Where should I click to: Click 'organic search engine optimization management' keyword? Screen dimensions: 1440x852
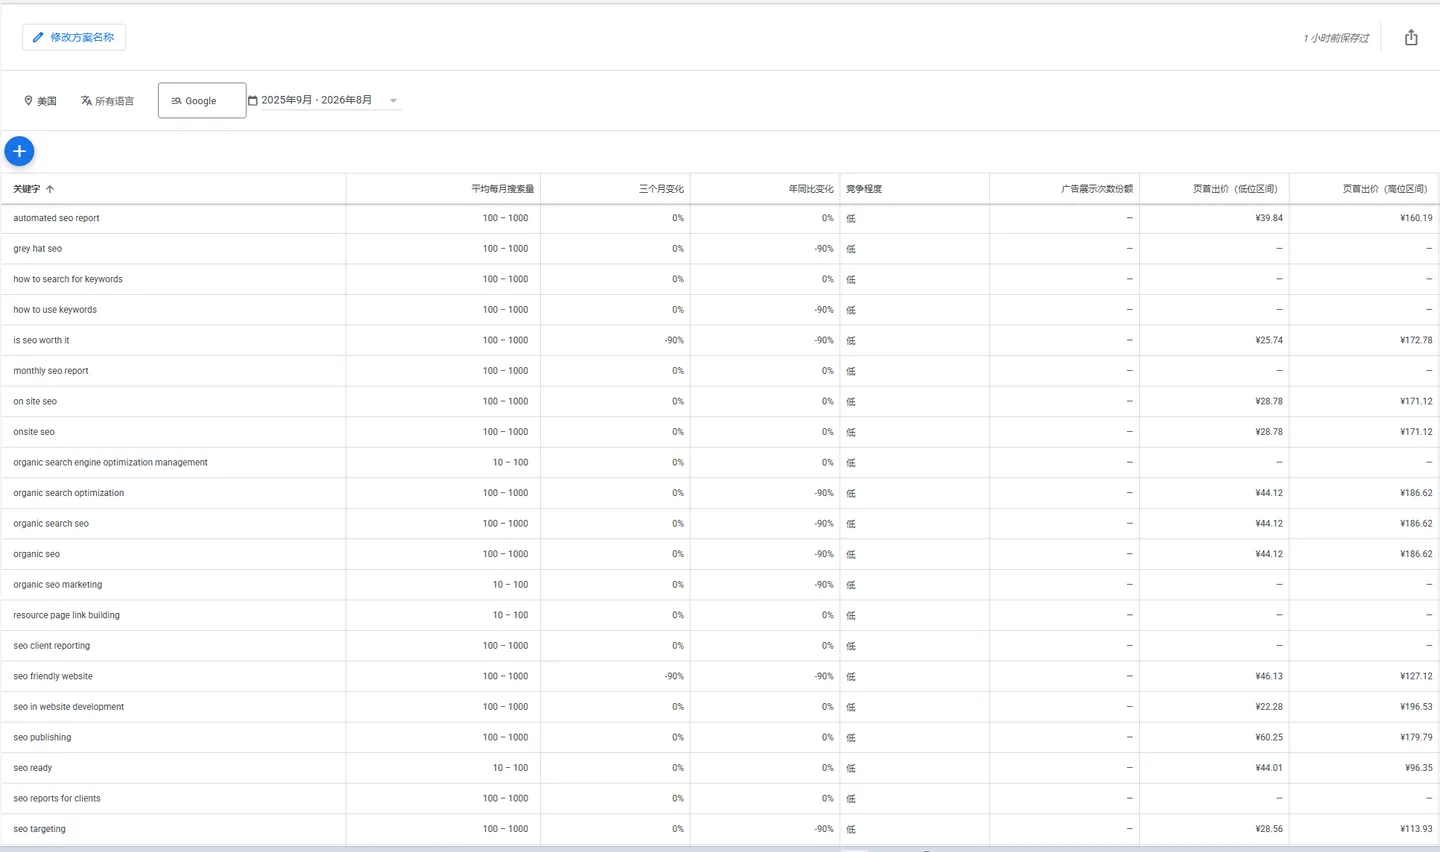[x=110, y=462]
